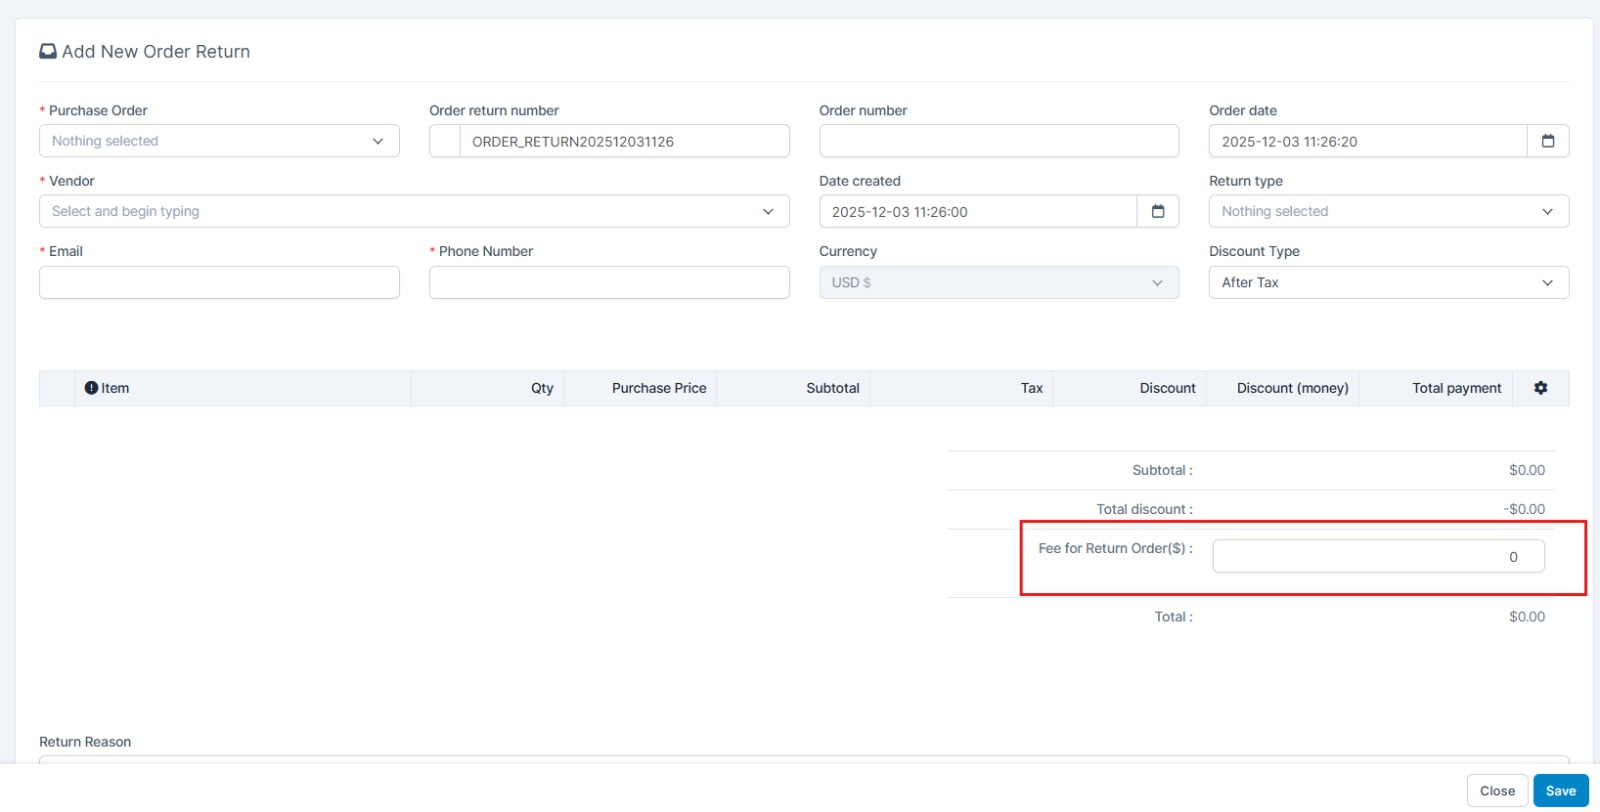Open the Return type dropdown
Viewport: 1600px width, 812px height.
coord(1388,211)
